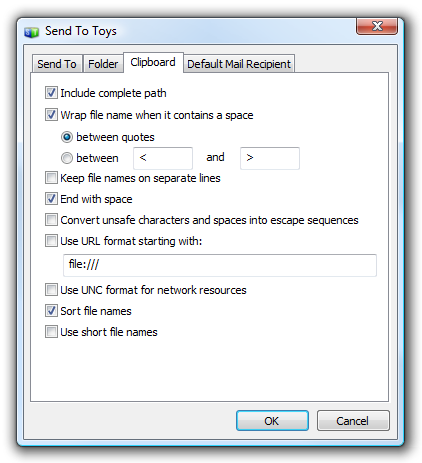This screenshot has width=422, height=463.
Task: Choose the between custom characters radio button
Action: [67, 158]
